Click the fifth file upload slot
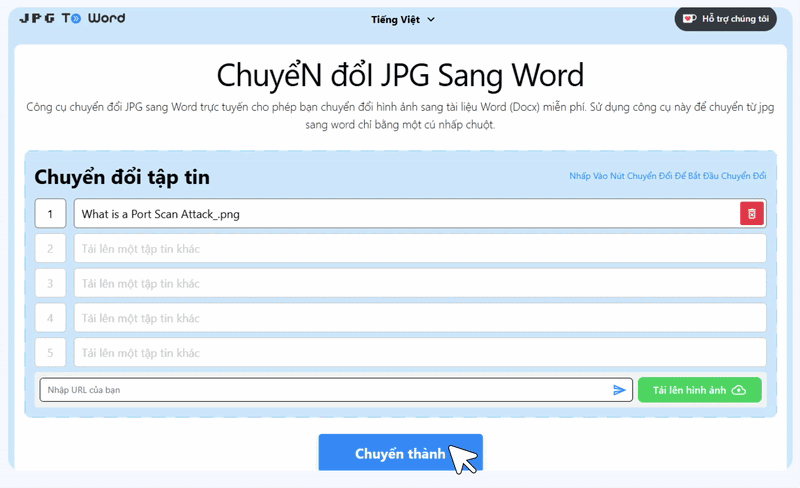Screen dimensions: 800x488 pyautogui.click(x=419, y=353)
